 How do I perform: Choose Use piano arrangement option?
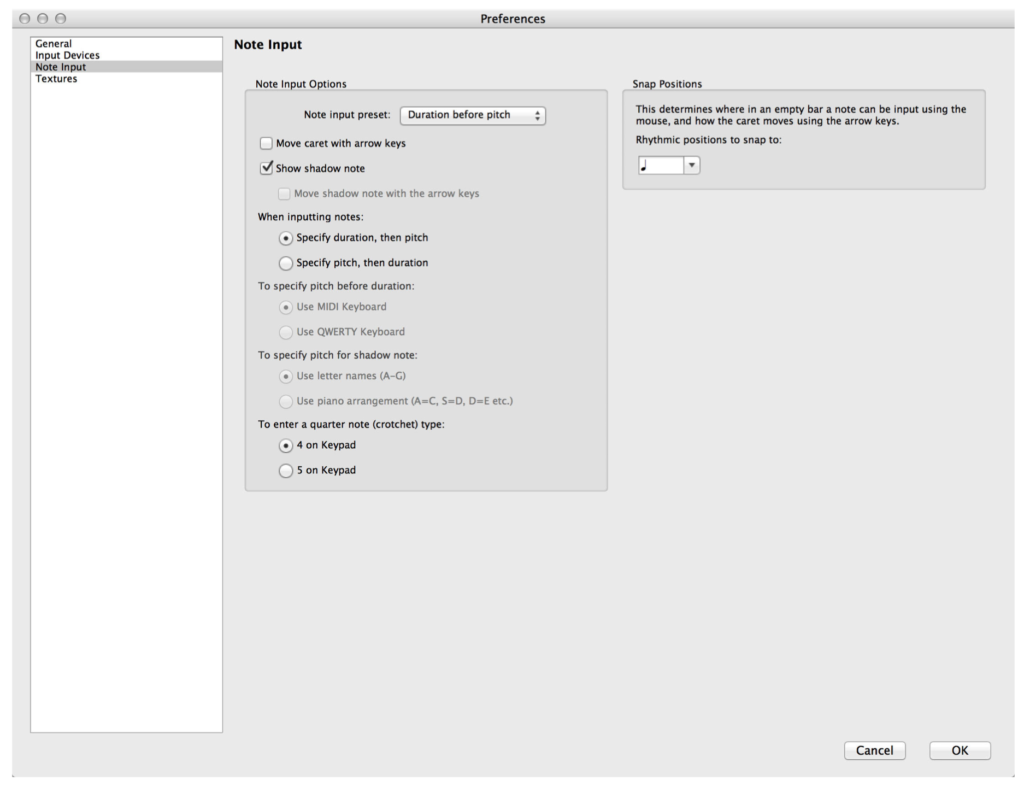(x=286, y=400)
